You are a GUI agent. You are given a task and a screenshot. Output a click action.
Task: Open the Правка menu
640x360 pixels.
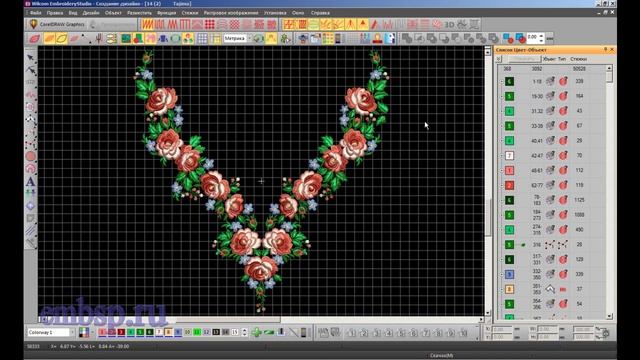(55, 13)
